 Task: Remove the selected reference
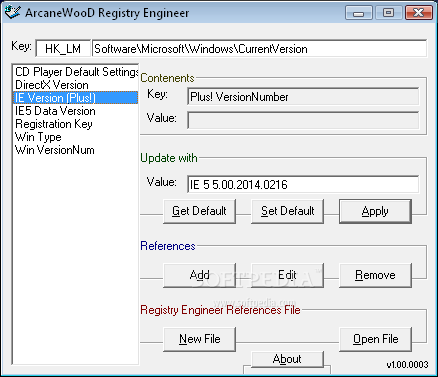point(375,275)
